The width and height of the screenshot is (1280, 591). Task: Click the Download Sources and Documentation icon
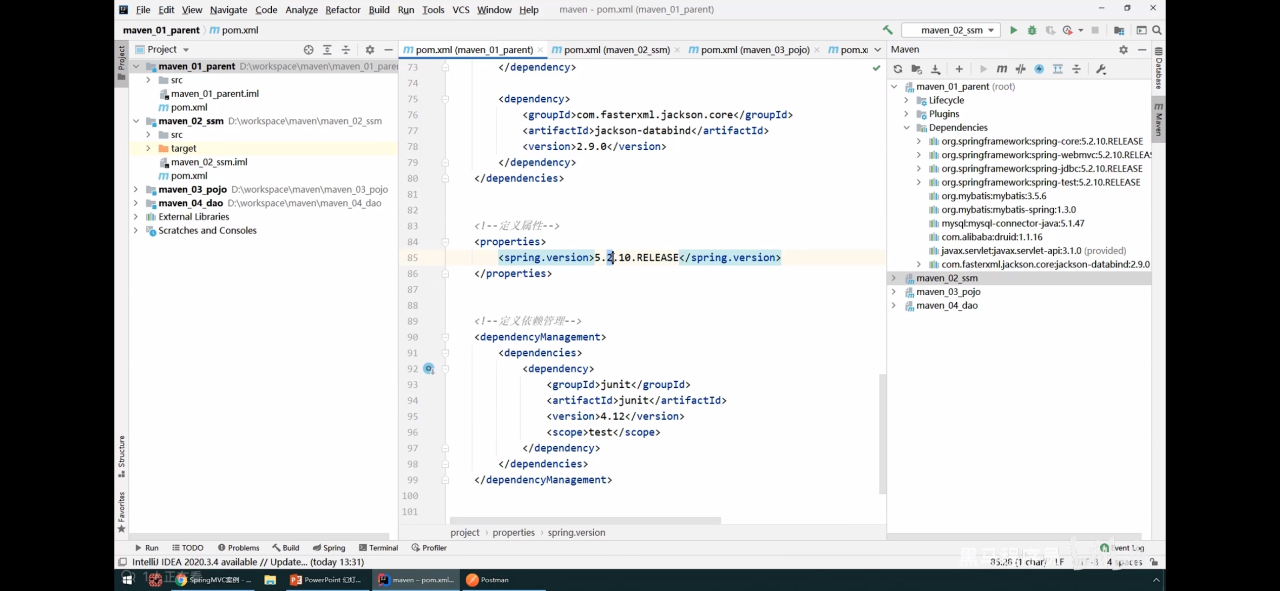(x=936, y=69)
